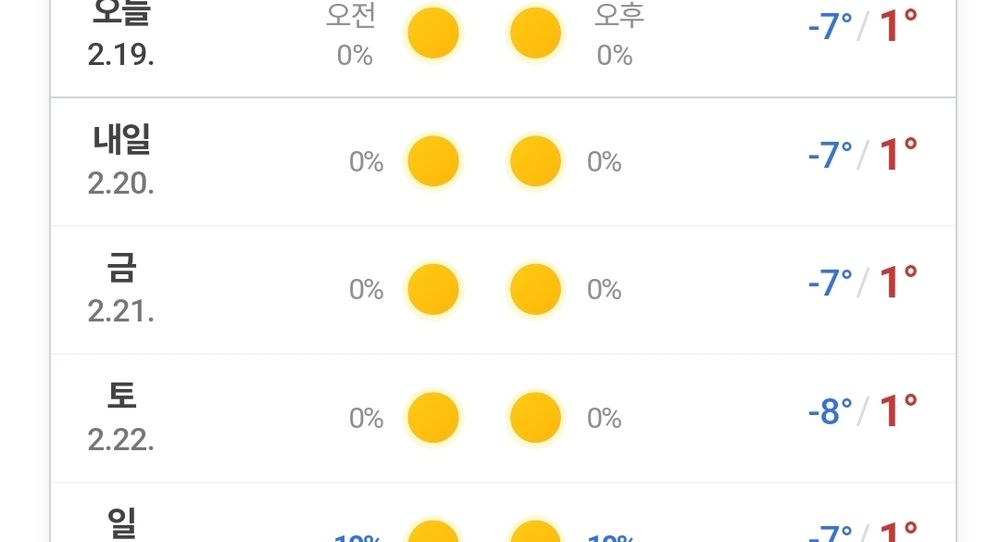Click Saturday 2.22 afternoon sun icon
The image size is (1000, 542).
[x=535, y=418]
